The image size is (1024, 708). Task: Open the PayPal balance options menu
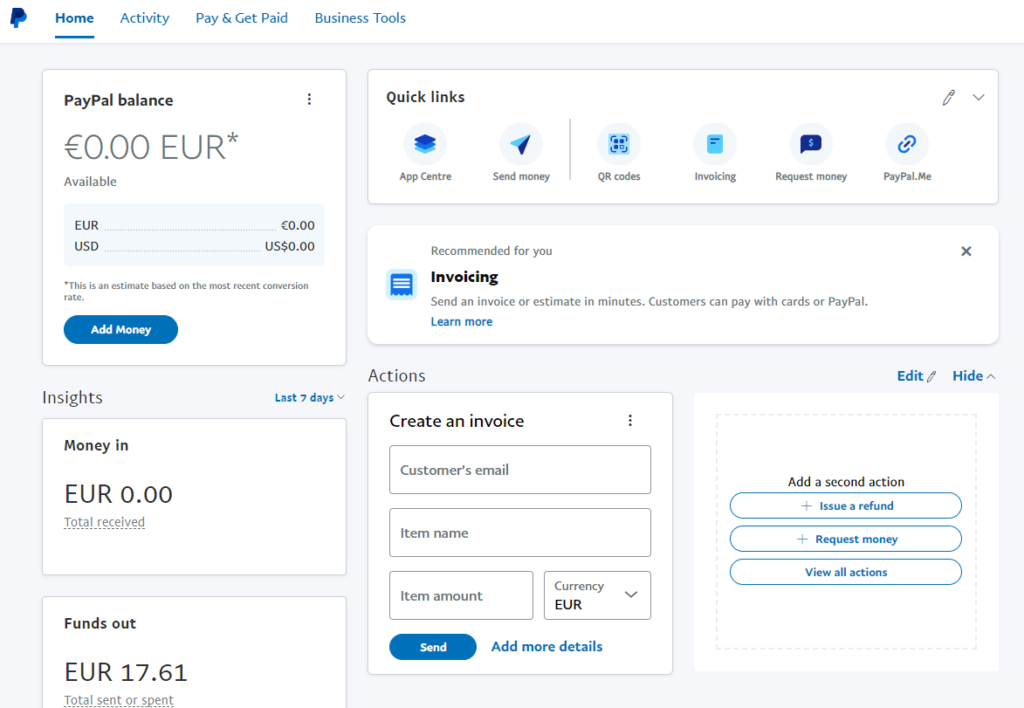(x=309, y=99)
